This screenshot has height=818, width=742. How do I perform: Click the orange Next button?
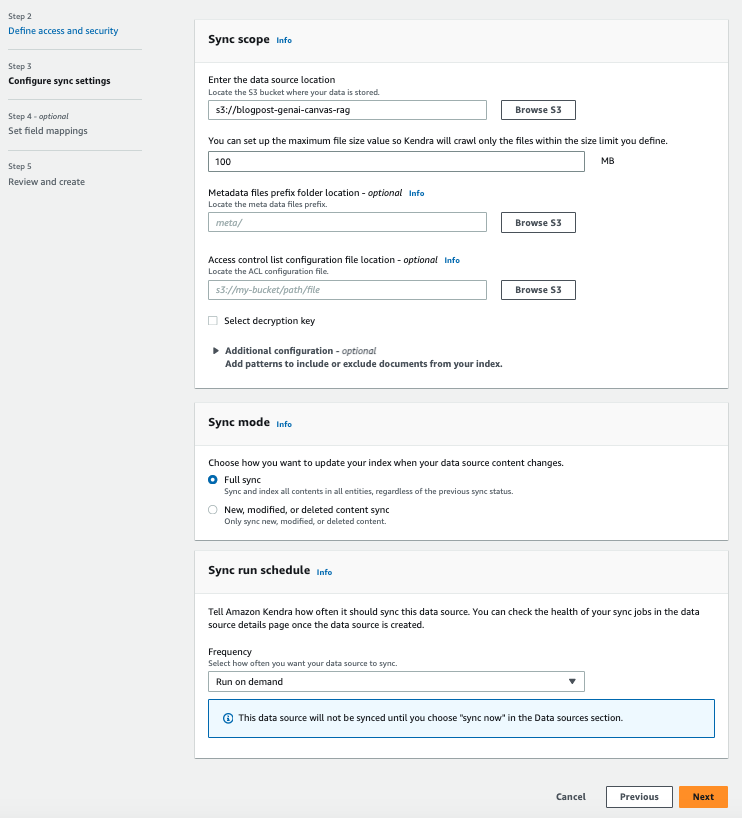point(703,797)
